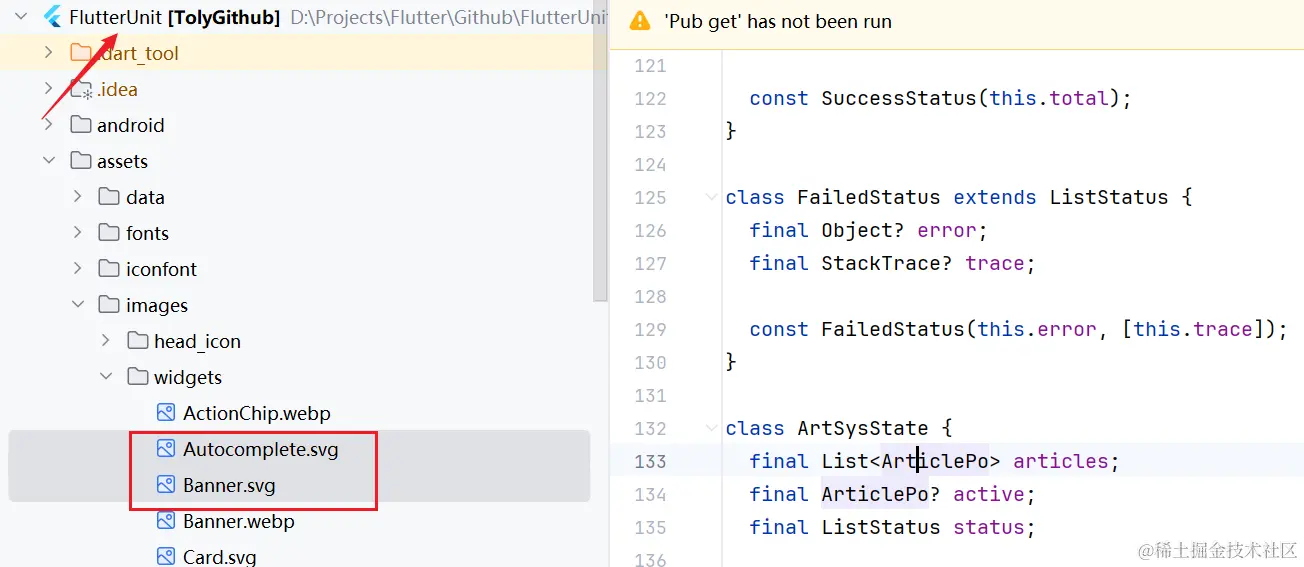The image size is (1304, 567).
Task: Click the Autocomplete.svg file icon
Action: 166,449
